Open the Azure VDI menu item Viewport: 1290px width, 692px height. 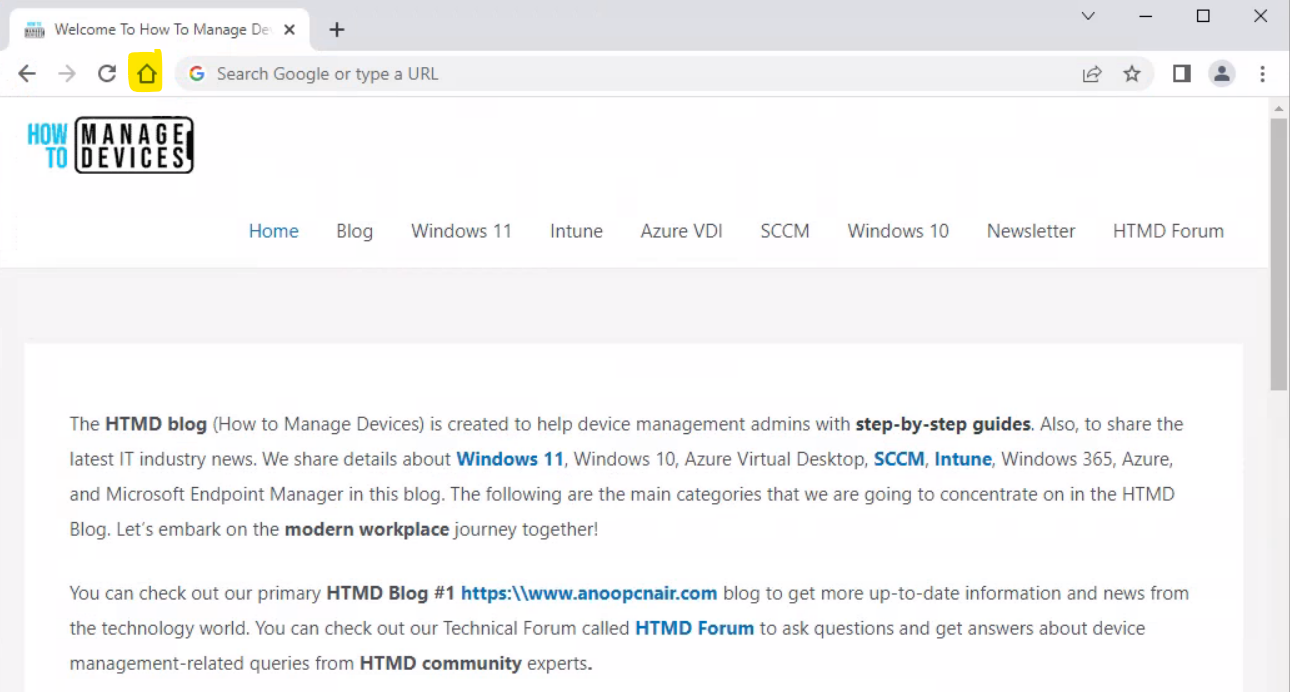pos(682,231)
